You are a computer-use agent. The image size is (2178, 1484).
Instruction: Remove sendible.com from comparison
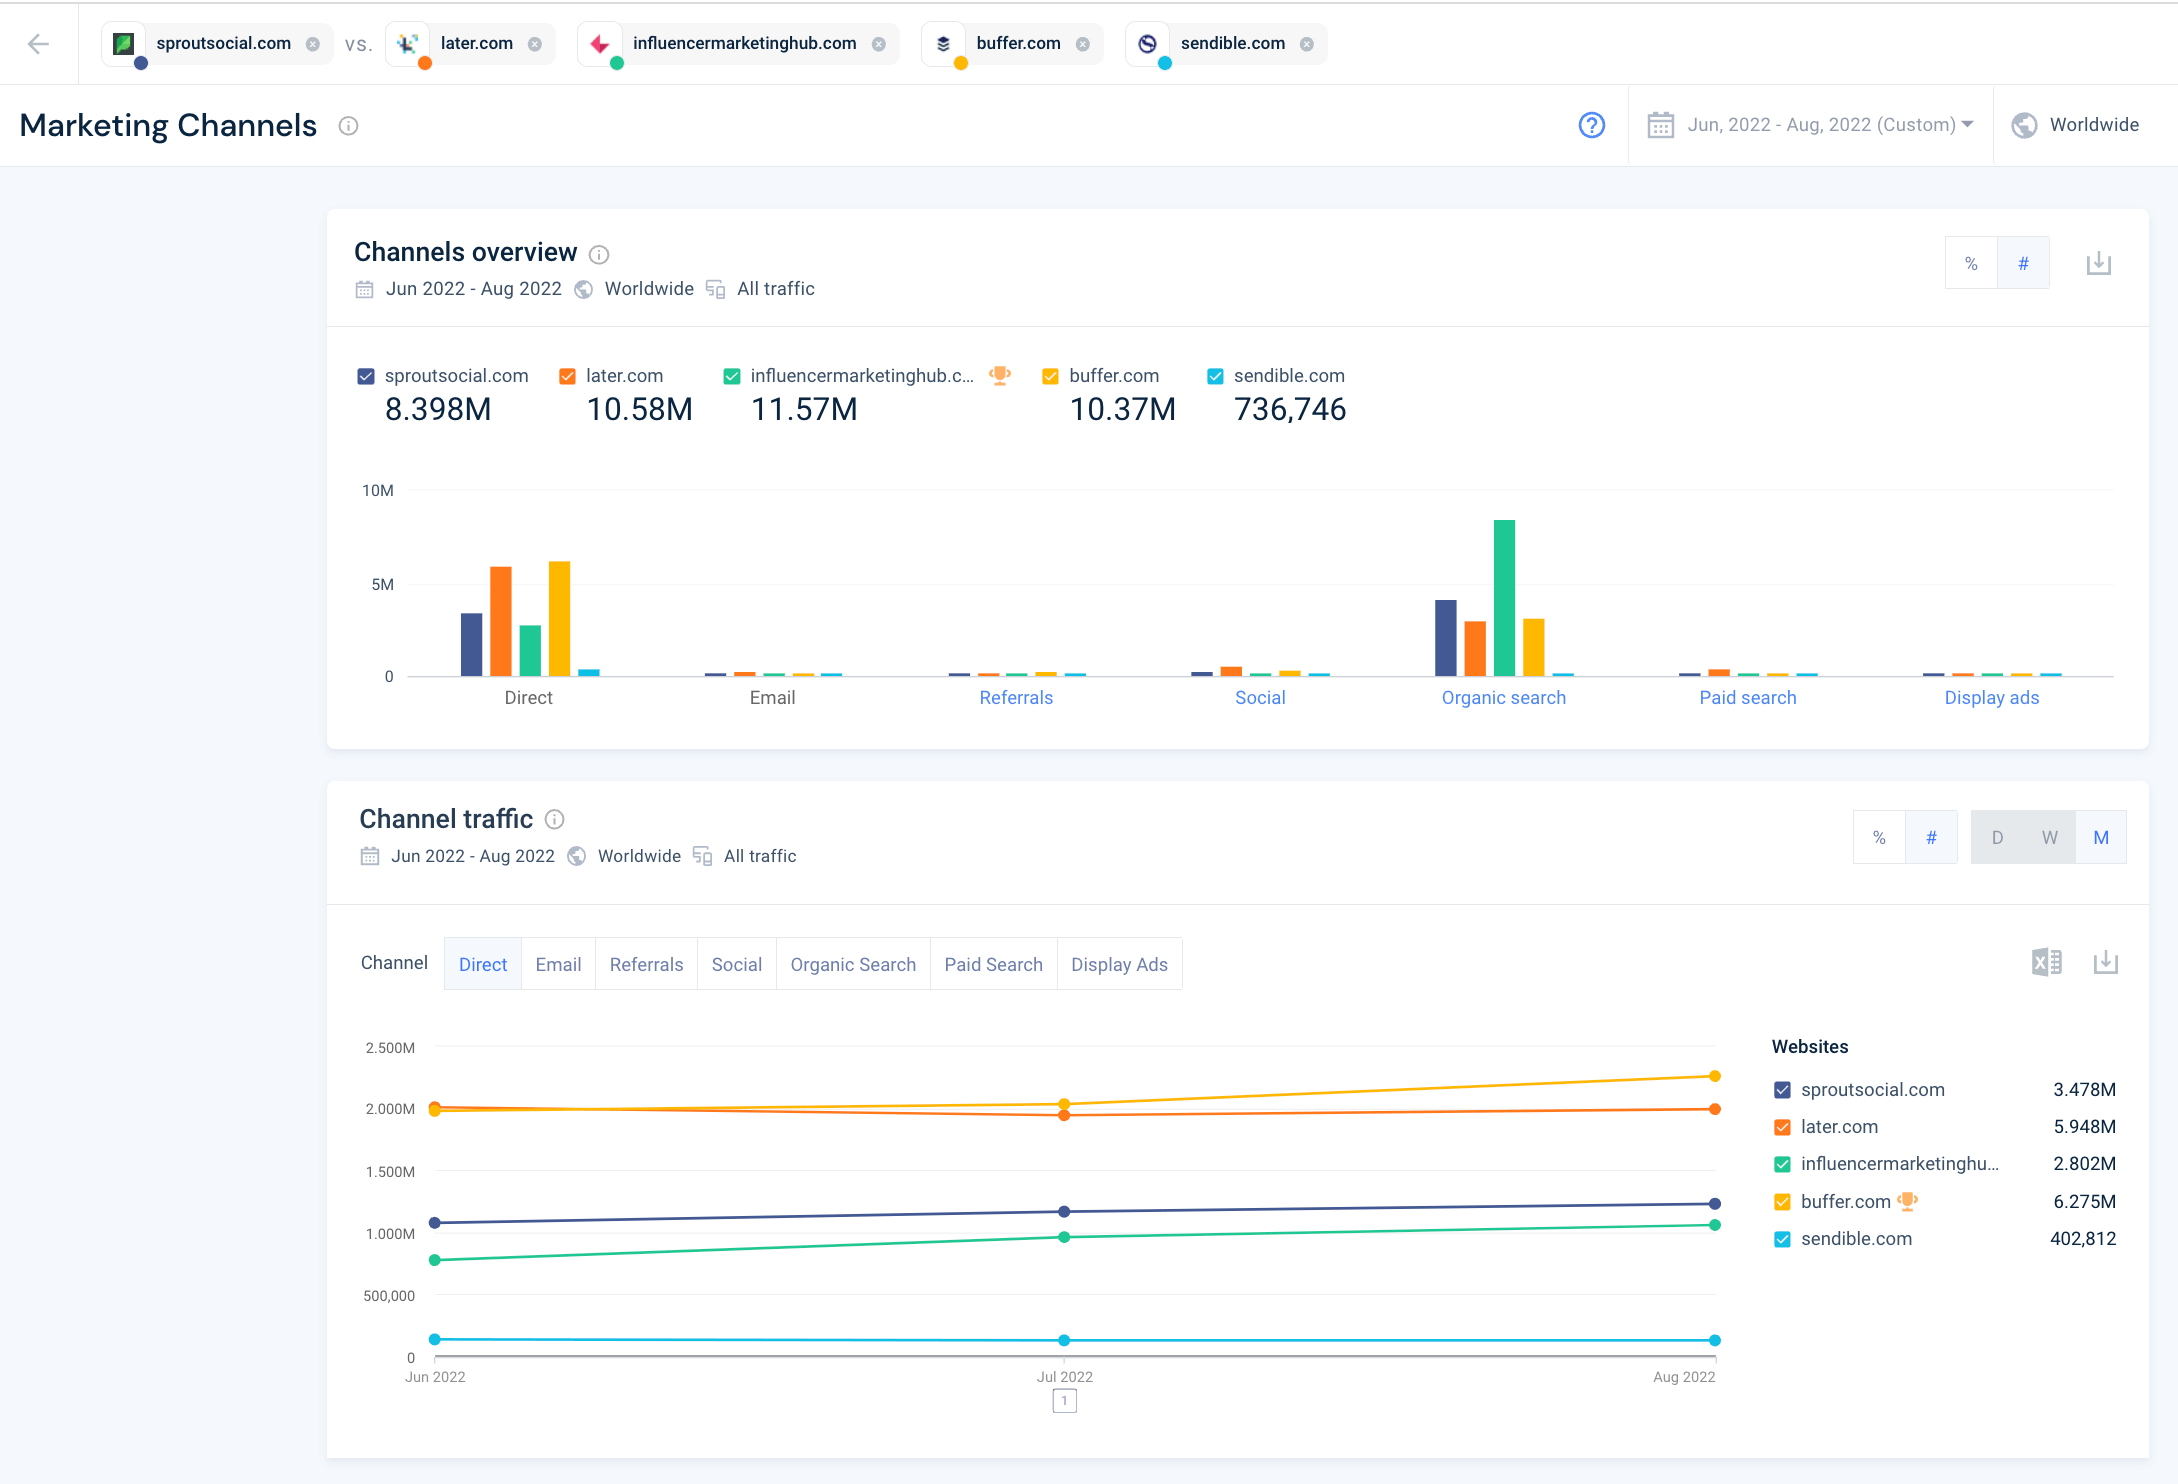[1307, 44]
